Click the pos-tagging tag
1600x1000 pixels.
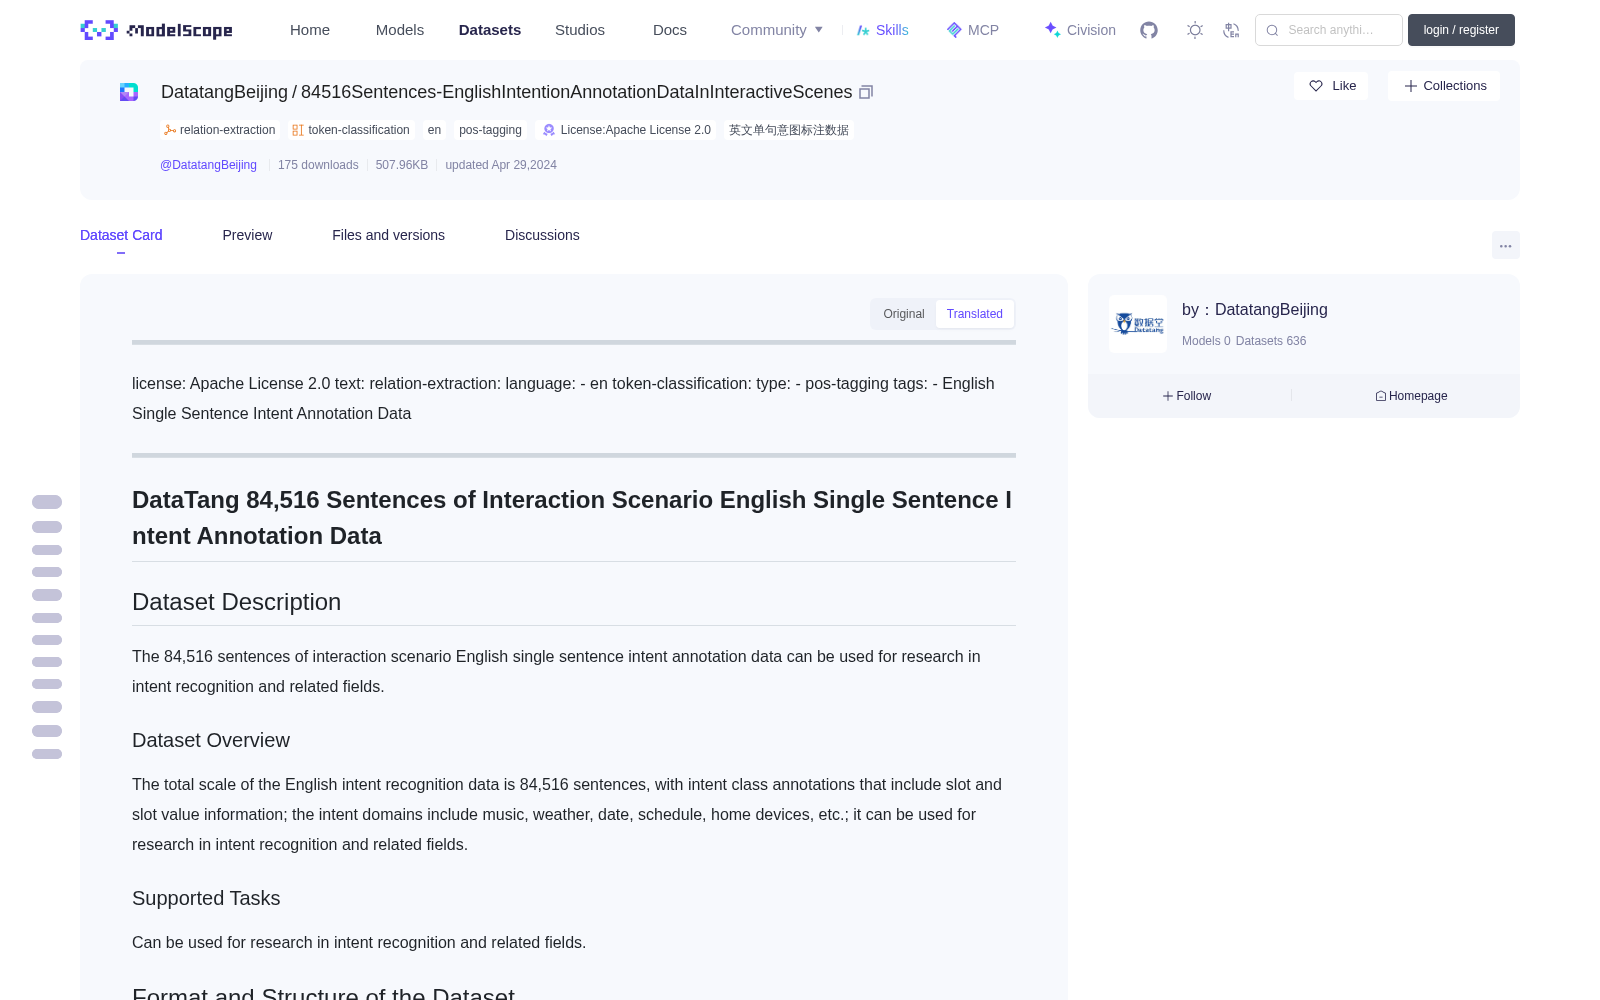coord(490,130)
